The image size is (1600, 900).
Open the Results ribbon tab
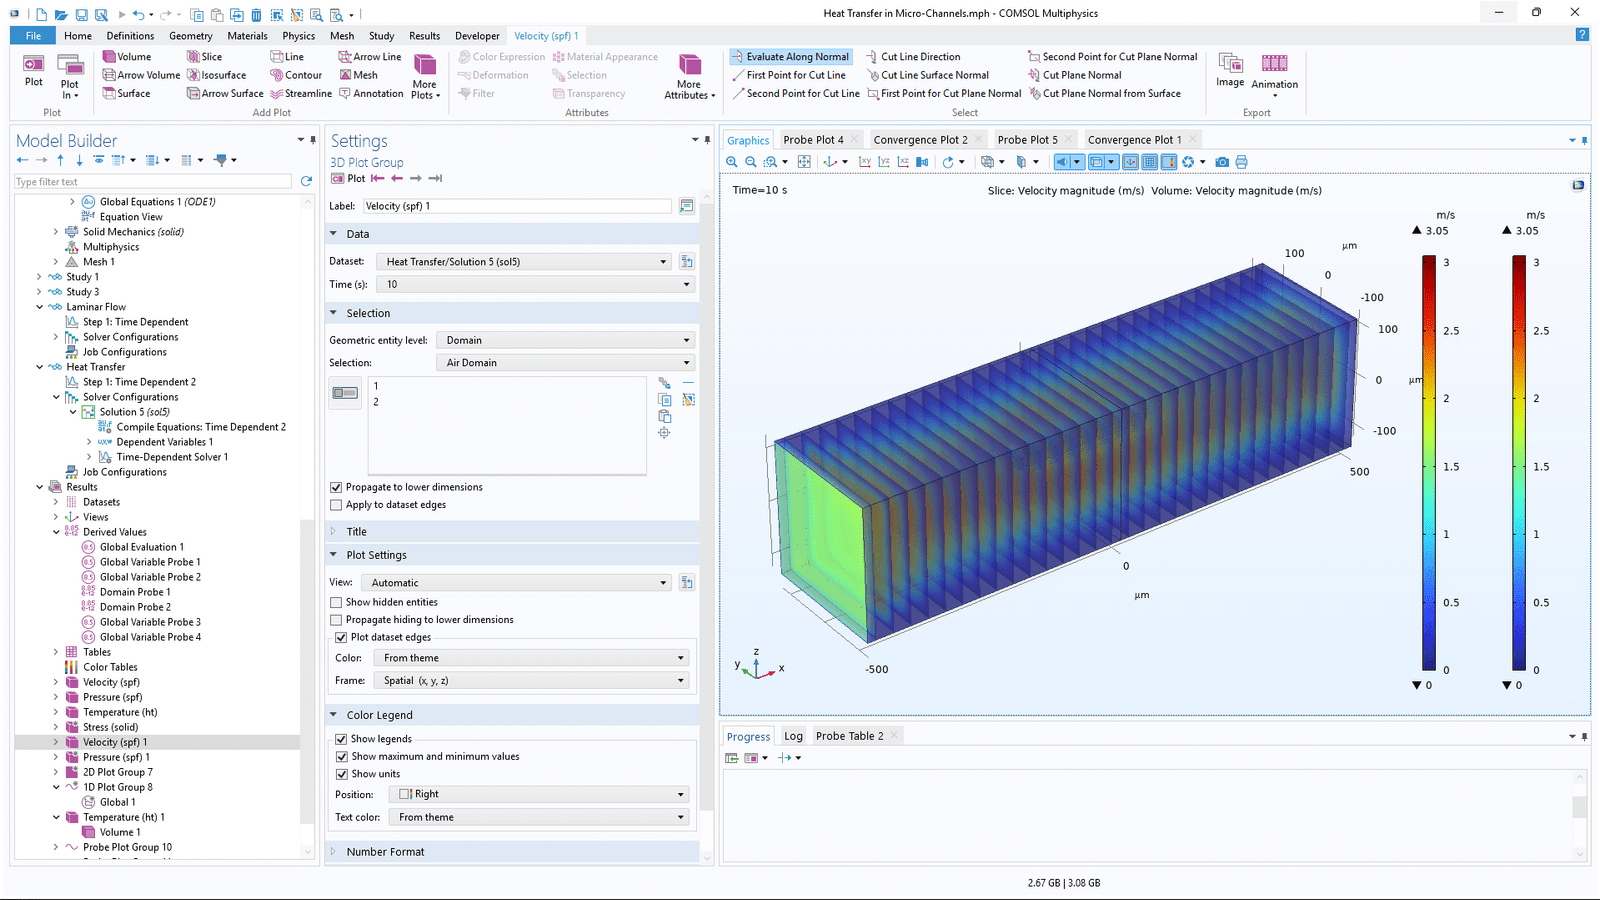tap(424, 36)
